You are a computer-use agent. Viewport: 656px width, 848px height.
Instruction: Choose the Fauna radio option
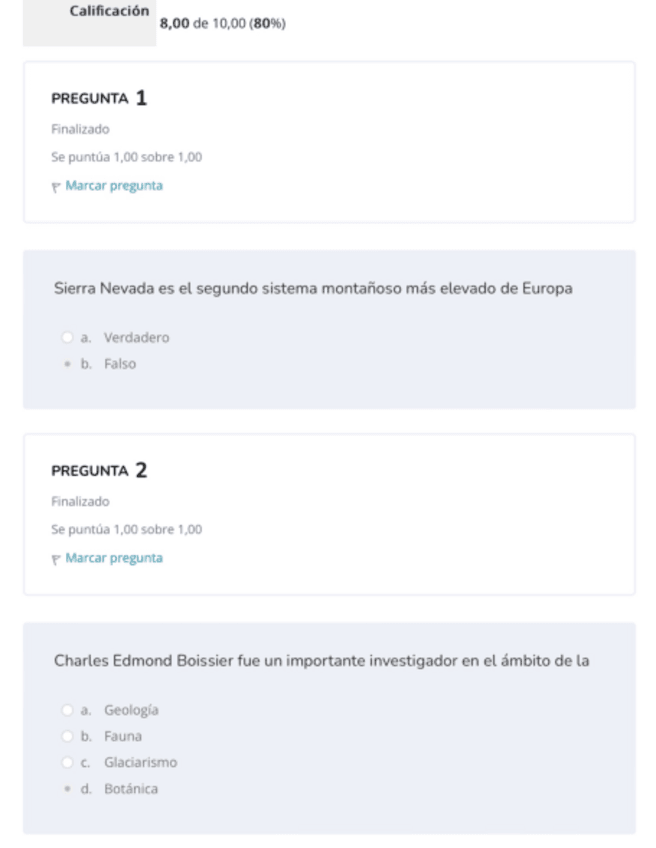pyautogui.click(x=68, y=736)
